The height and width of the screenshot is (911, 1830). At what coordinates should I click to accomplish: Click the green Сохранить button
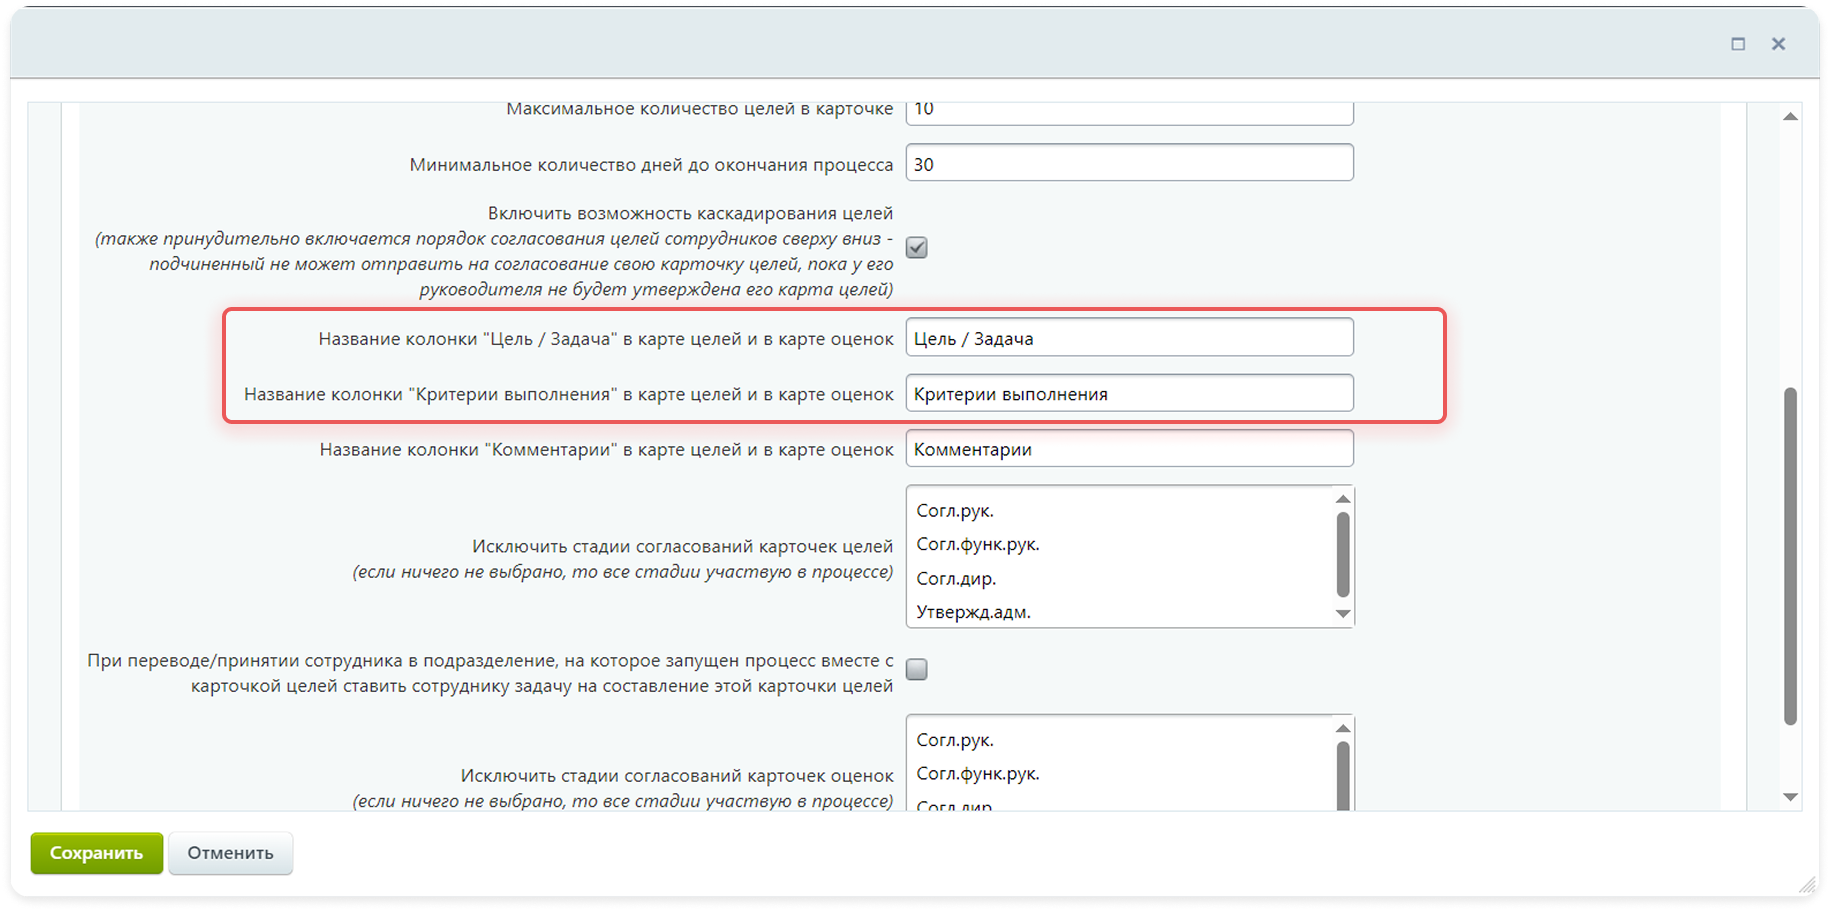coord(96,853)
